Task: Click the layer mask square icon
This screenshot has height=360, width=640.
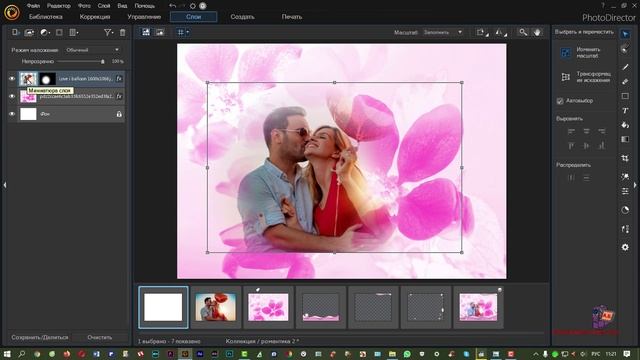Action: pyautogui.click(x=59, y=32)
